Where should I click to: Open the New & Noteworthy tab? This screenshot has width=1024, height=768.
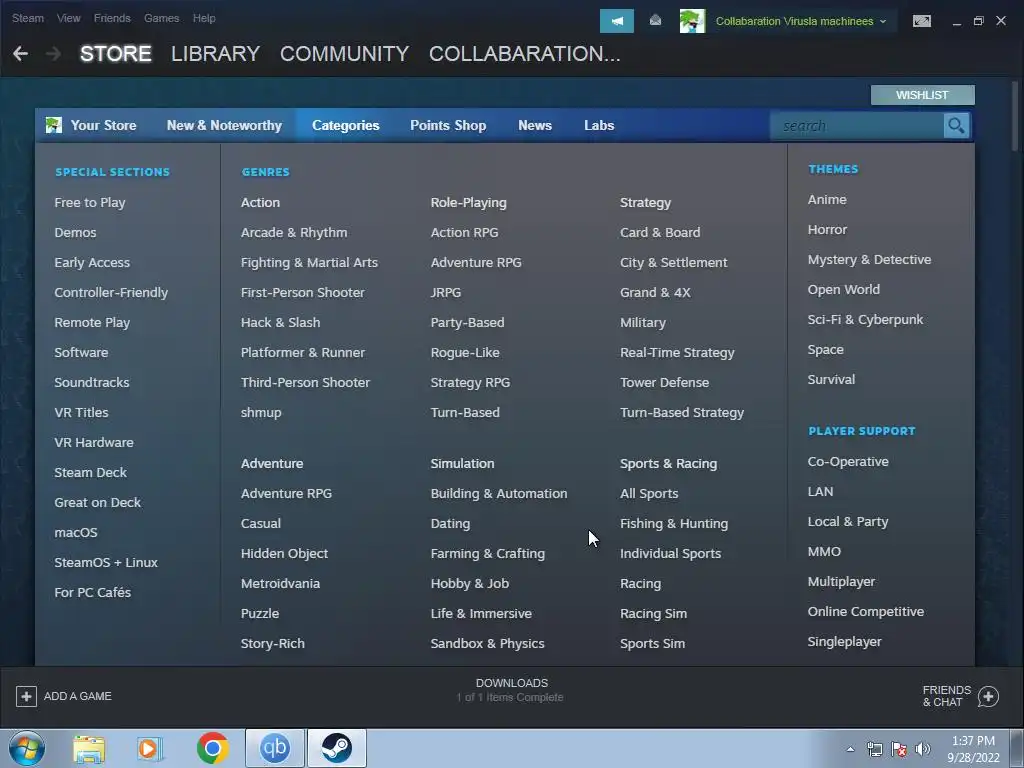click(x=224, y=125)
